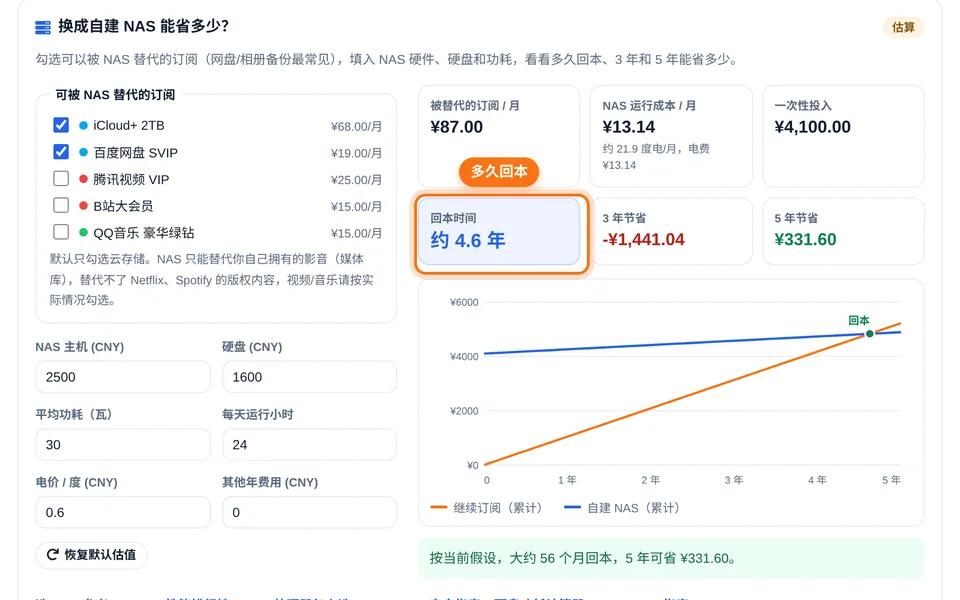Click the ¥68.00/月 price of iCloud+
Viewport: 960px width, 600px height.
[356, 126]
